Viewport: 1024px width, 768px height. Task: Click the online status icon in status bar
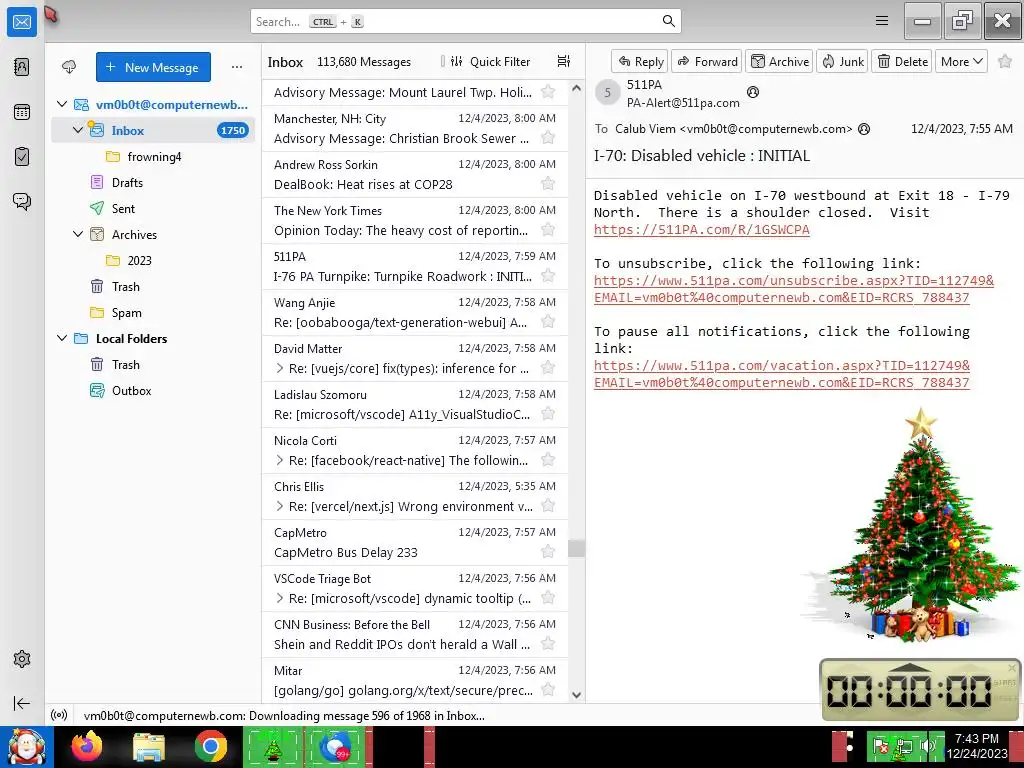[59, 715]
